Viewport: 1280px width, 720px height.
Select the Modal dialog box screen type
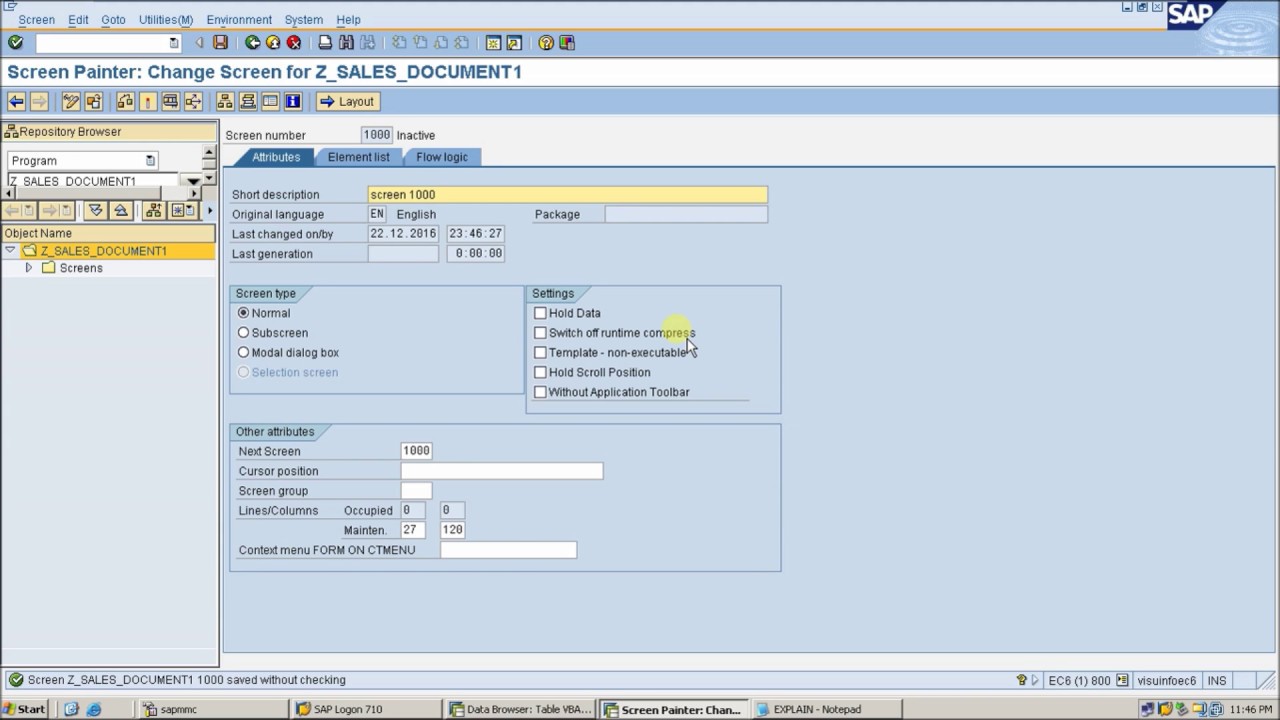point(243,352)
